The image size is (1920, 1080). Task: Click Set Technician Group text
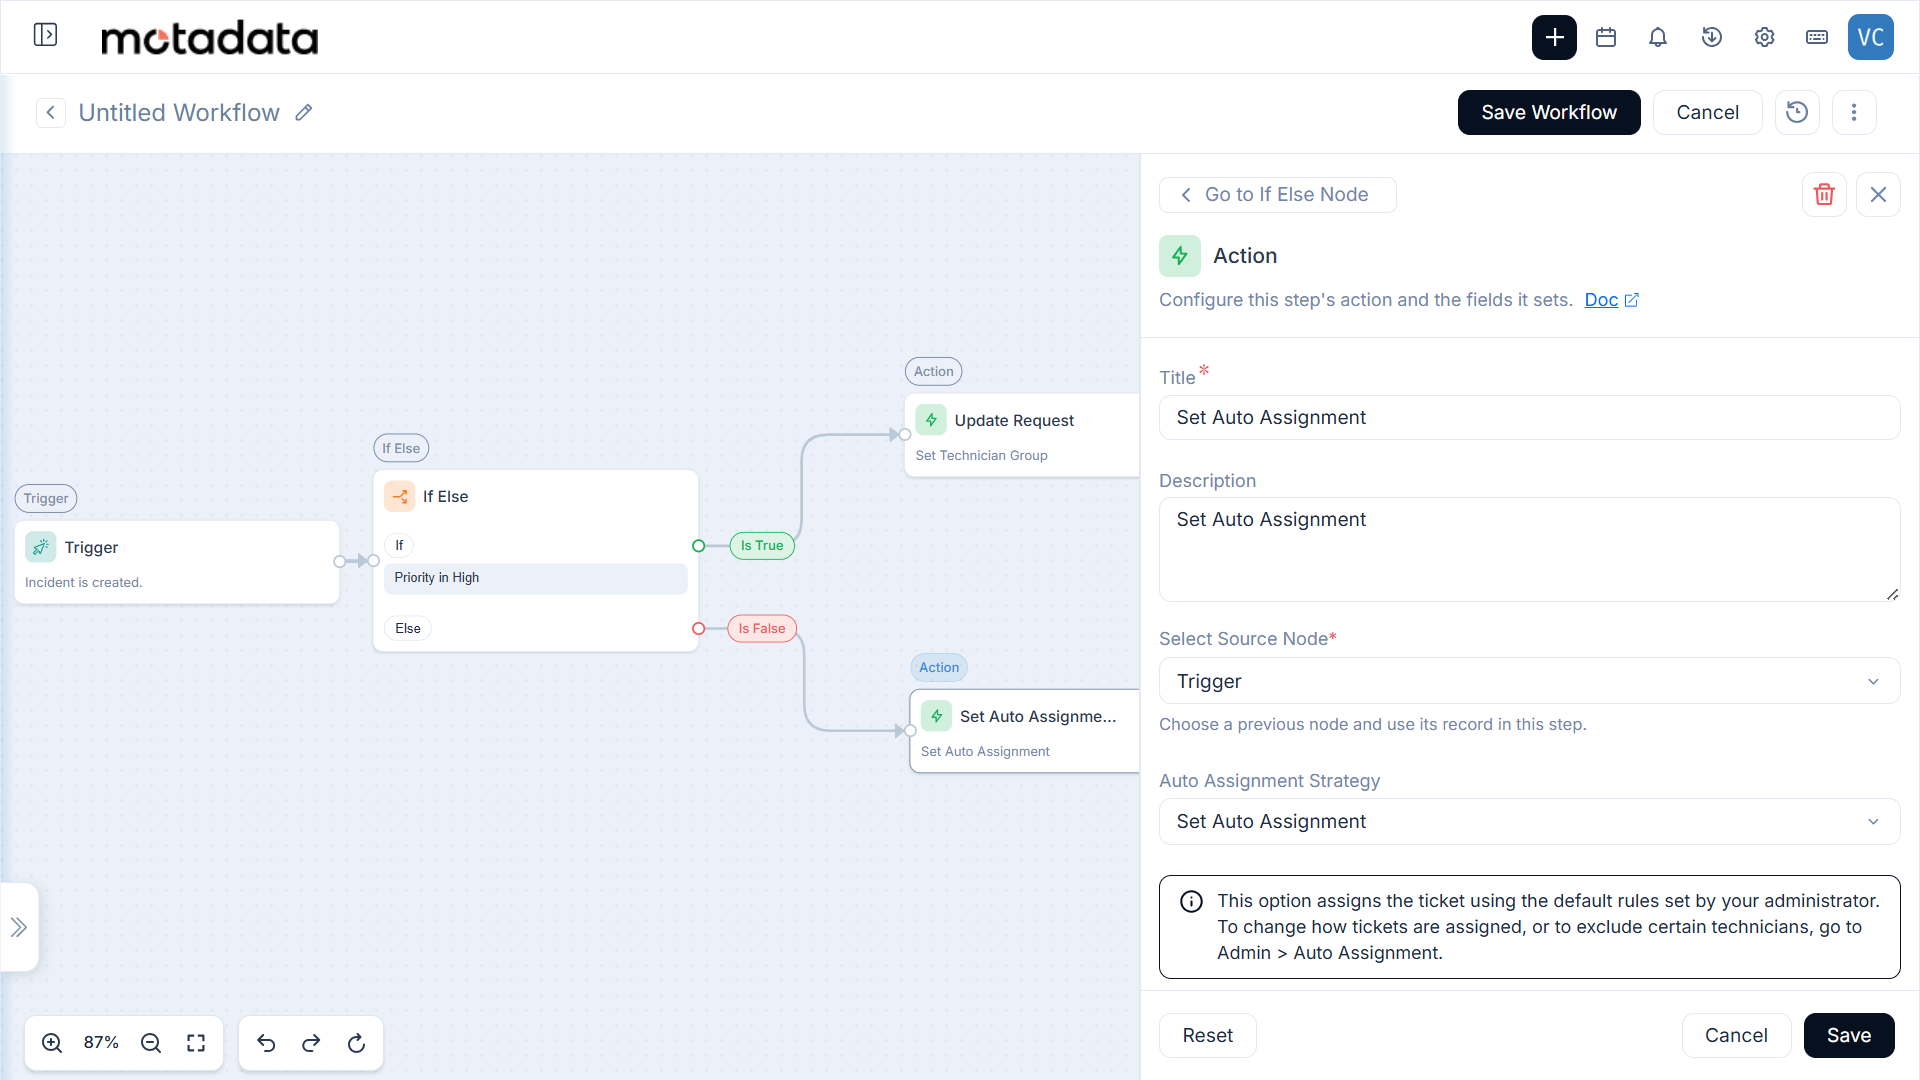[981, 455]
